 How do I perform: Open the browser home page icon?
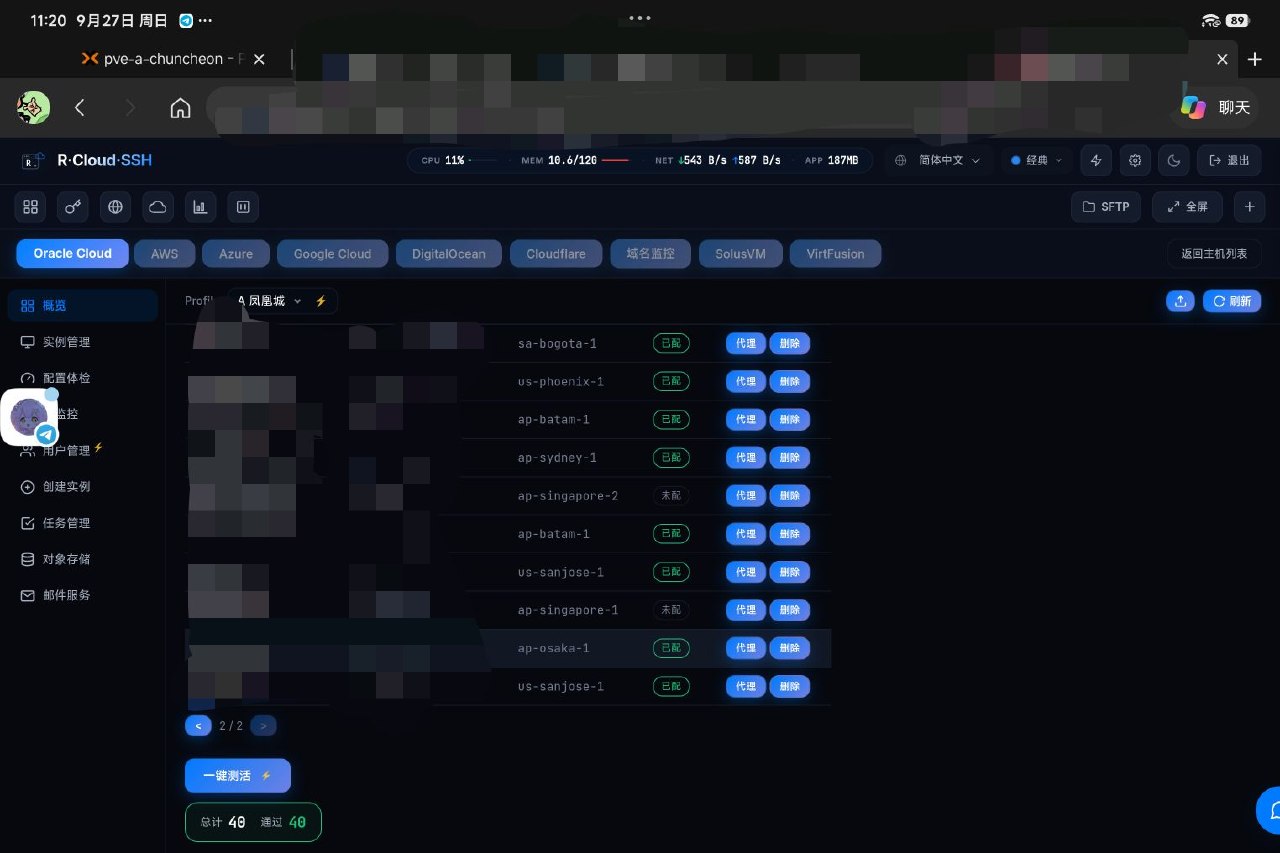180,108
